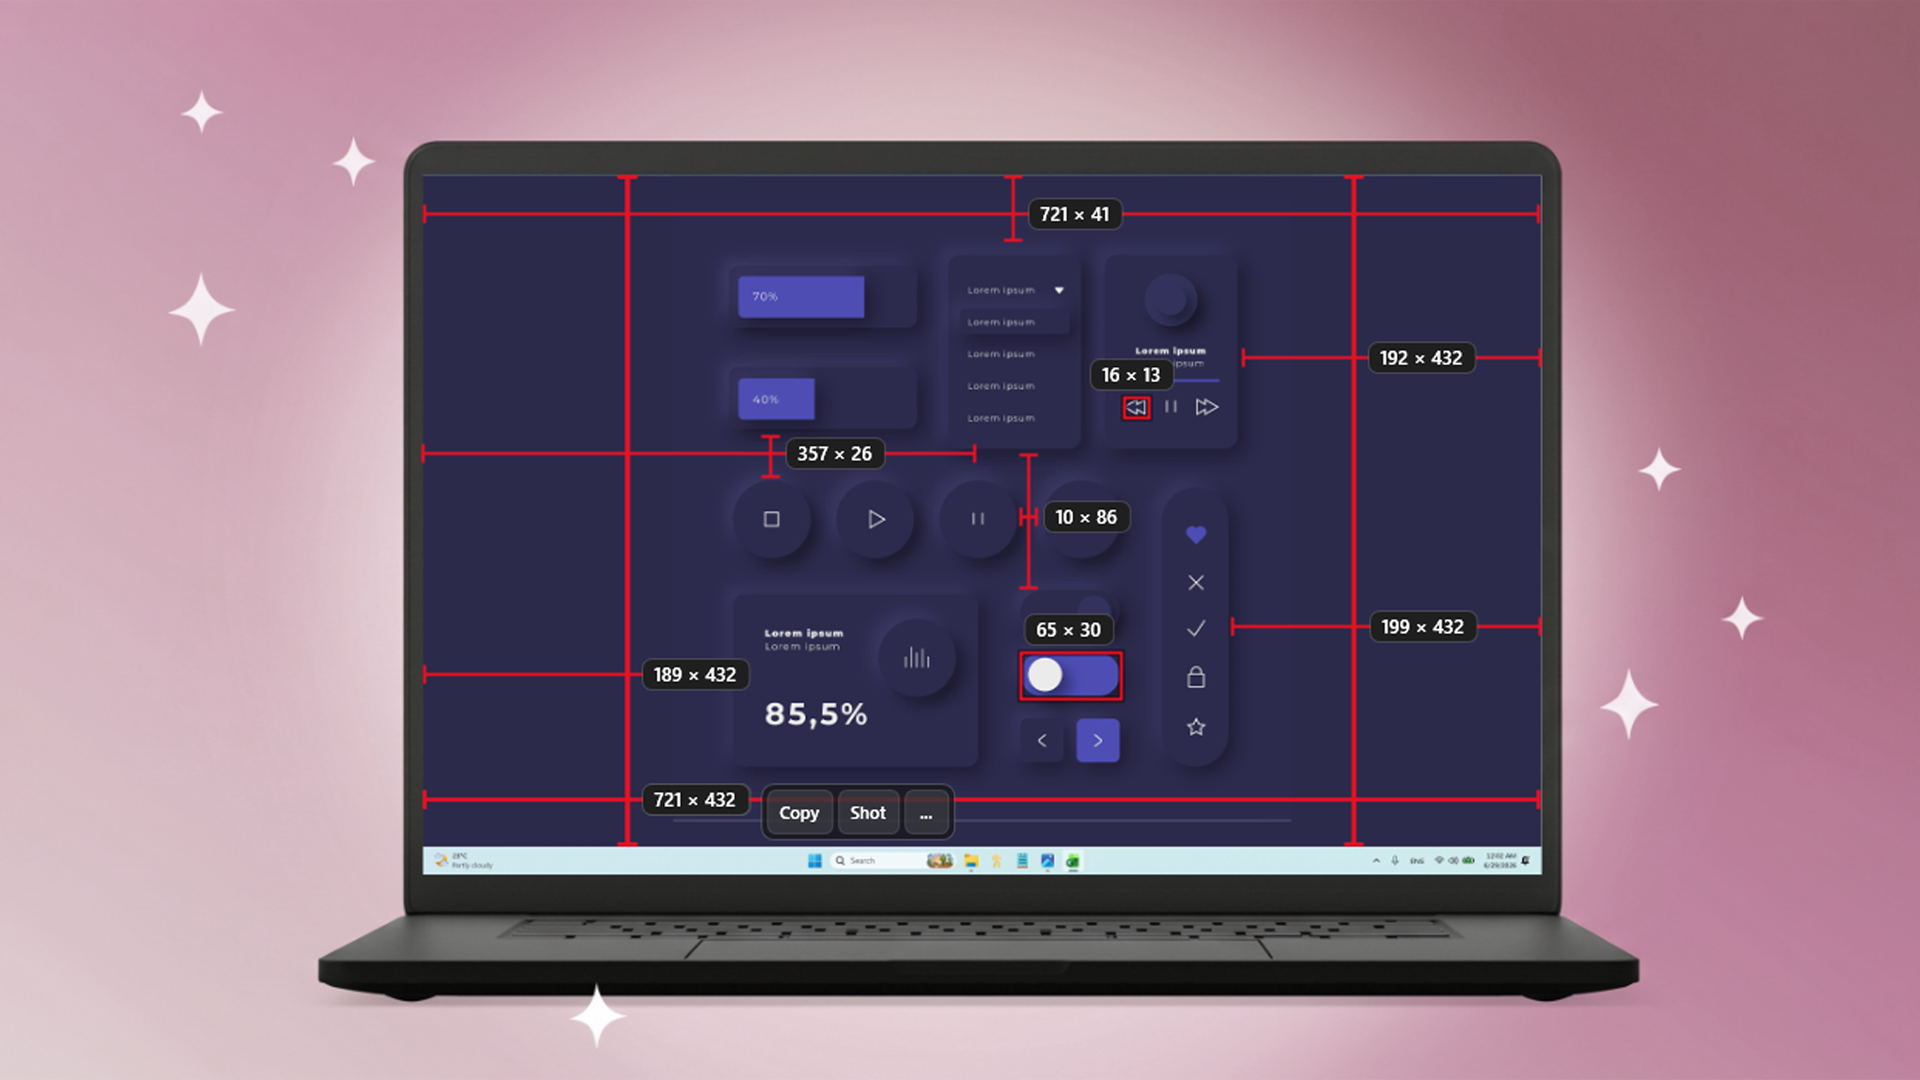Click the 721 × 41 measurement label
Viewport: 1920px width, 1080px height.
click(1075, 214)
